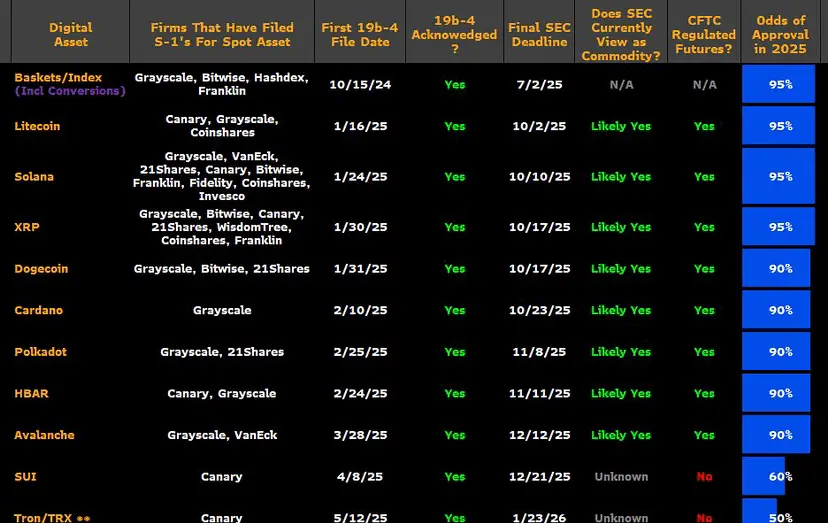The width and height of the screenshot is (828, 523).
Task: Click the Odds of Approval in 2025 header
Action: click(780, 34)
